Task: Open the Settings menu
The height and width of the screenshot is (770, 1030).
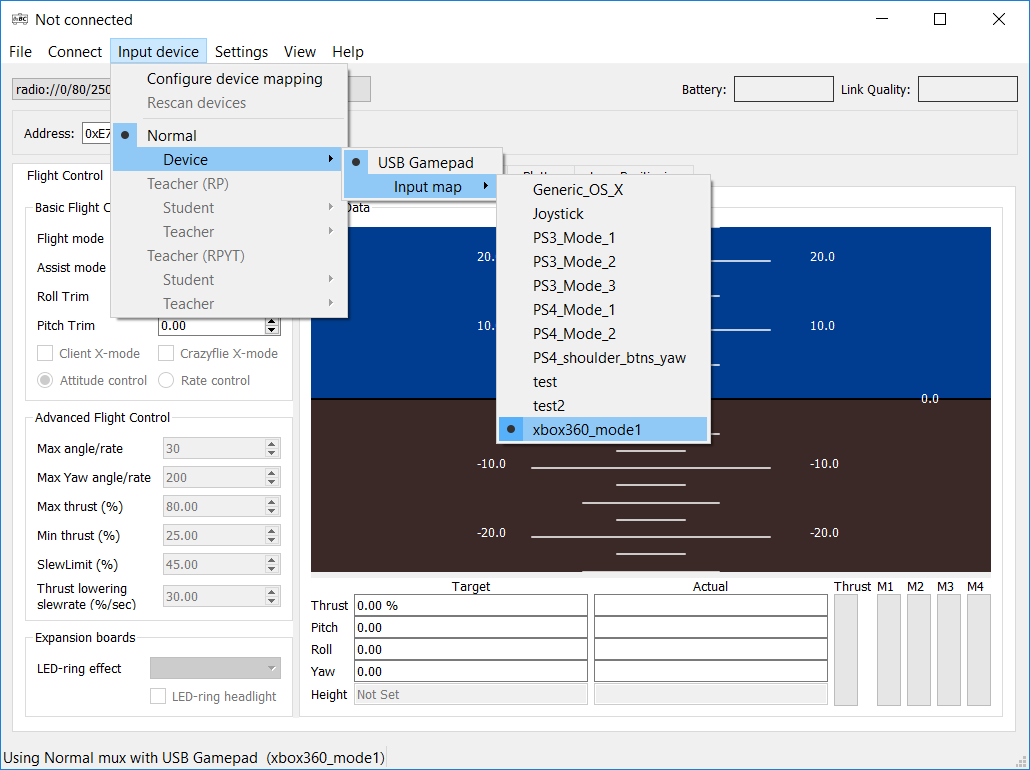Action: pos(241,51)
